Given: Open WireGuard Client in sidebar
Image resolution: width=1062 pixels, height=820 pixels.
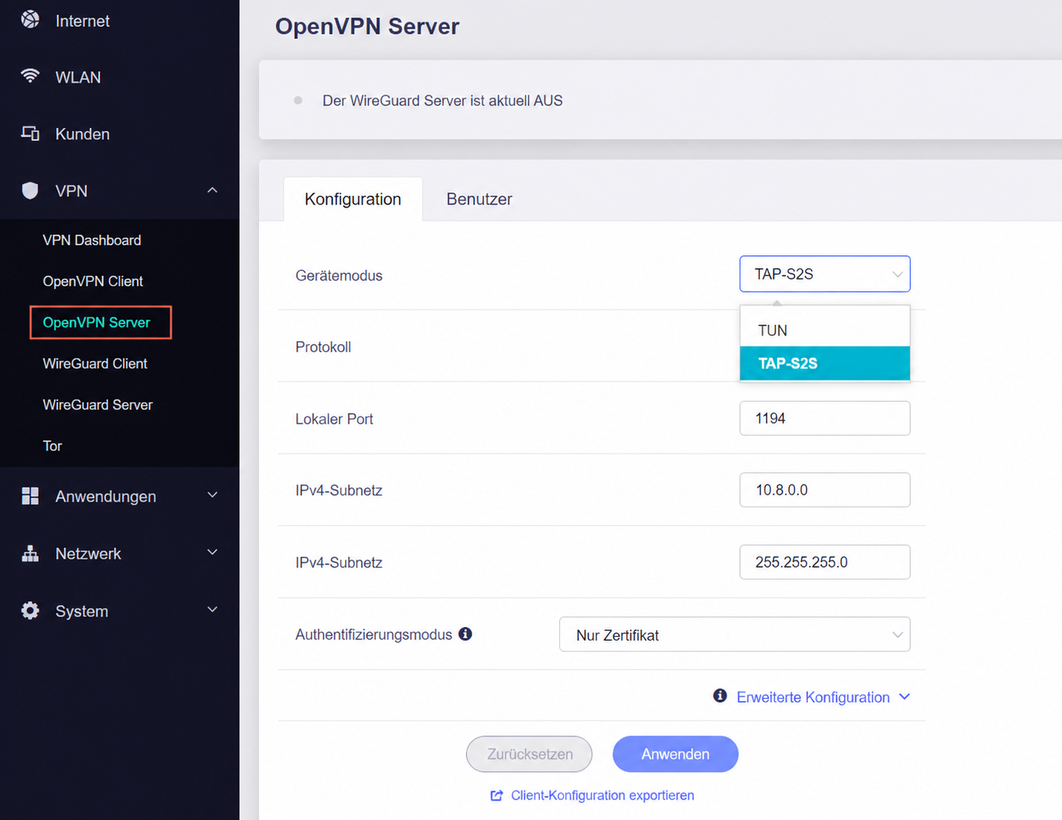Looking at the screenshot, I should pos(95,364).
